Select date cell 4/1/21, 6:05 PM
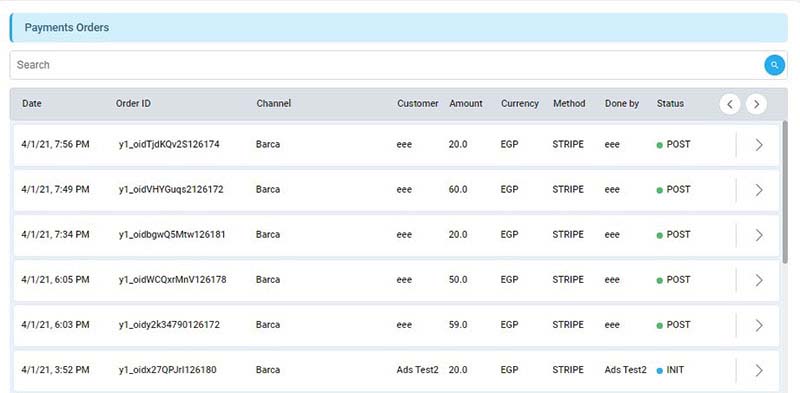Viewport: 800px width, 393px height. (55, 280)
